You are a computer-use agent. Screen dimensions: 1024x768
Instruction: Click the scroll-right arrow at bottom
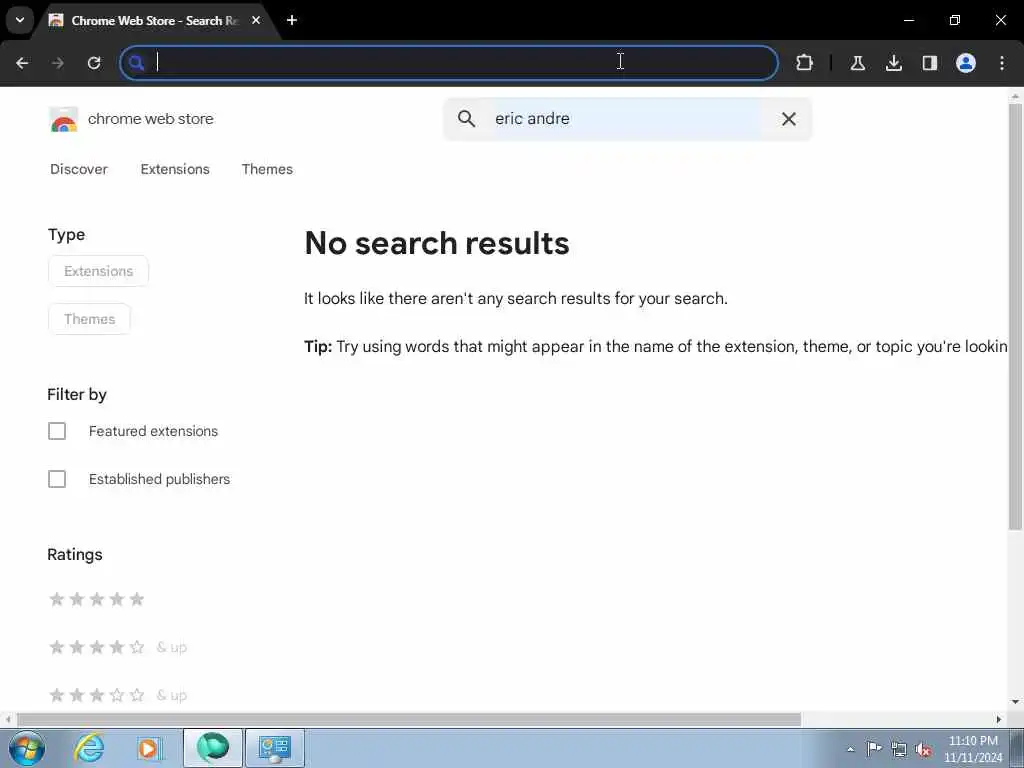[999, 719]
